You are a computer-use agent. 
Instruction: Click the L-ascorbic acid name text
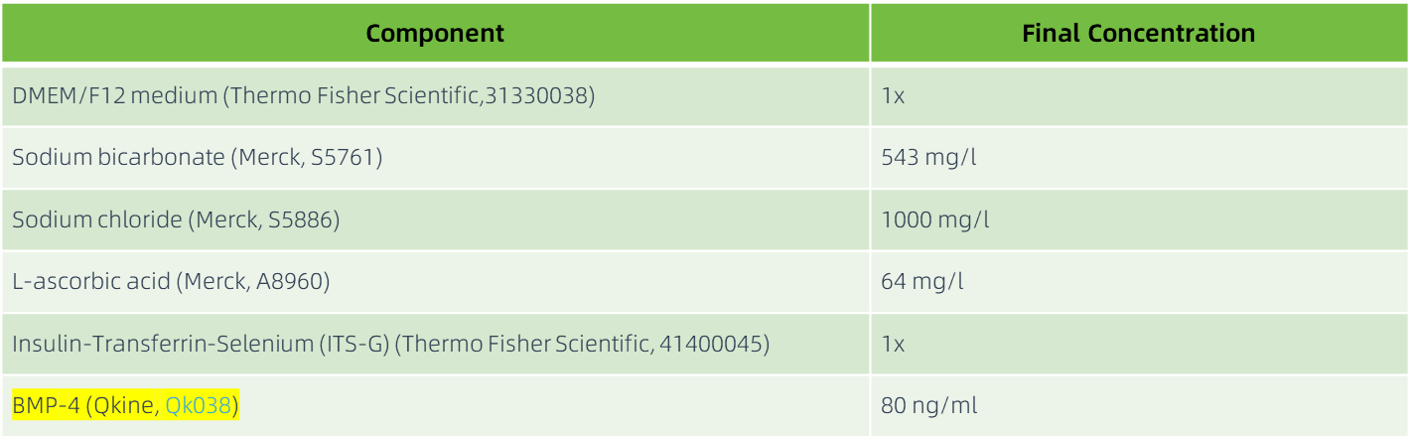91,282
